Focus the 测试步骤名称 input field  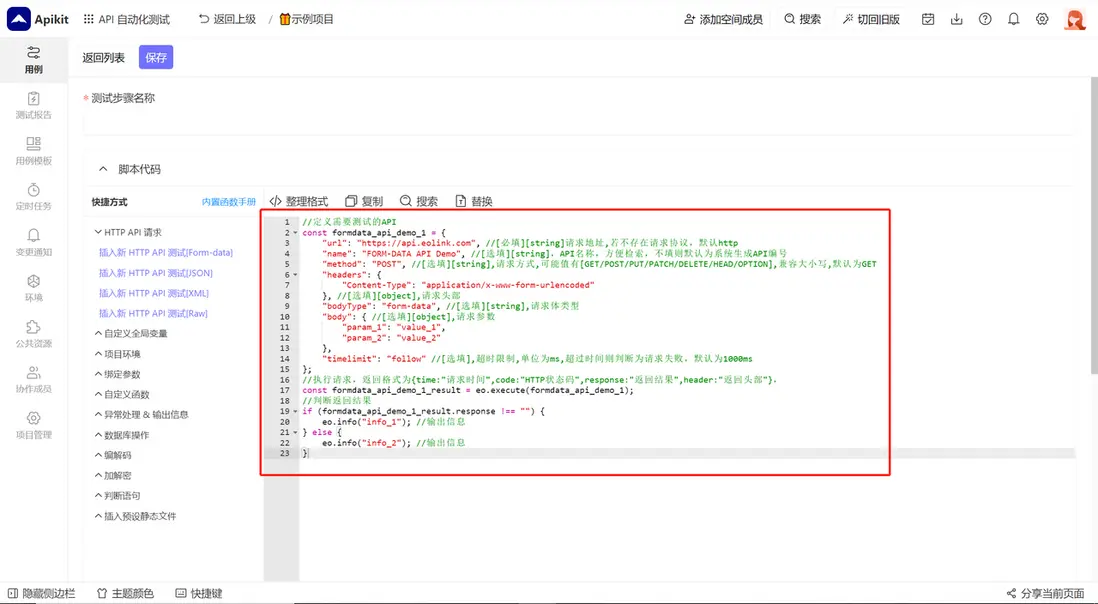(x=578, y=123)
